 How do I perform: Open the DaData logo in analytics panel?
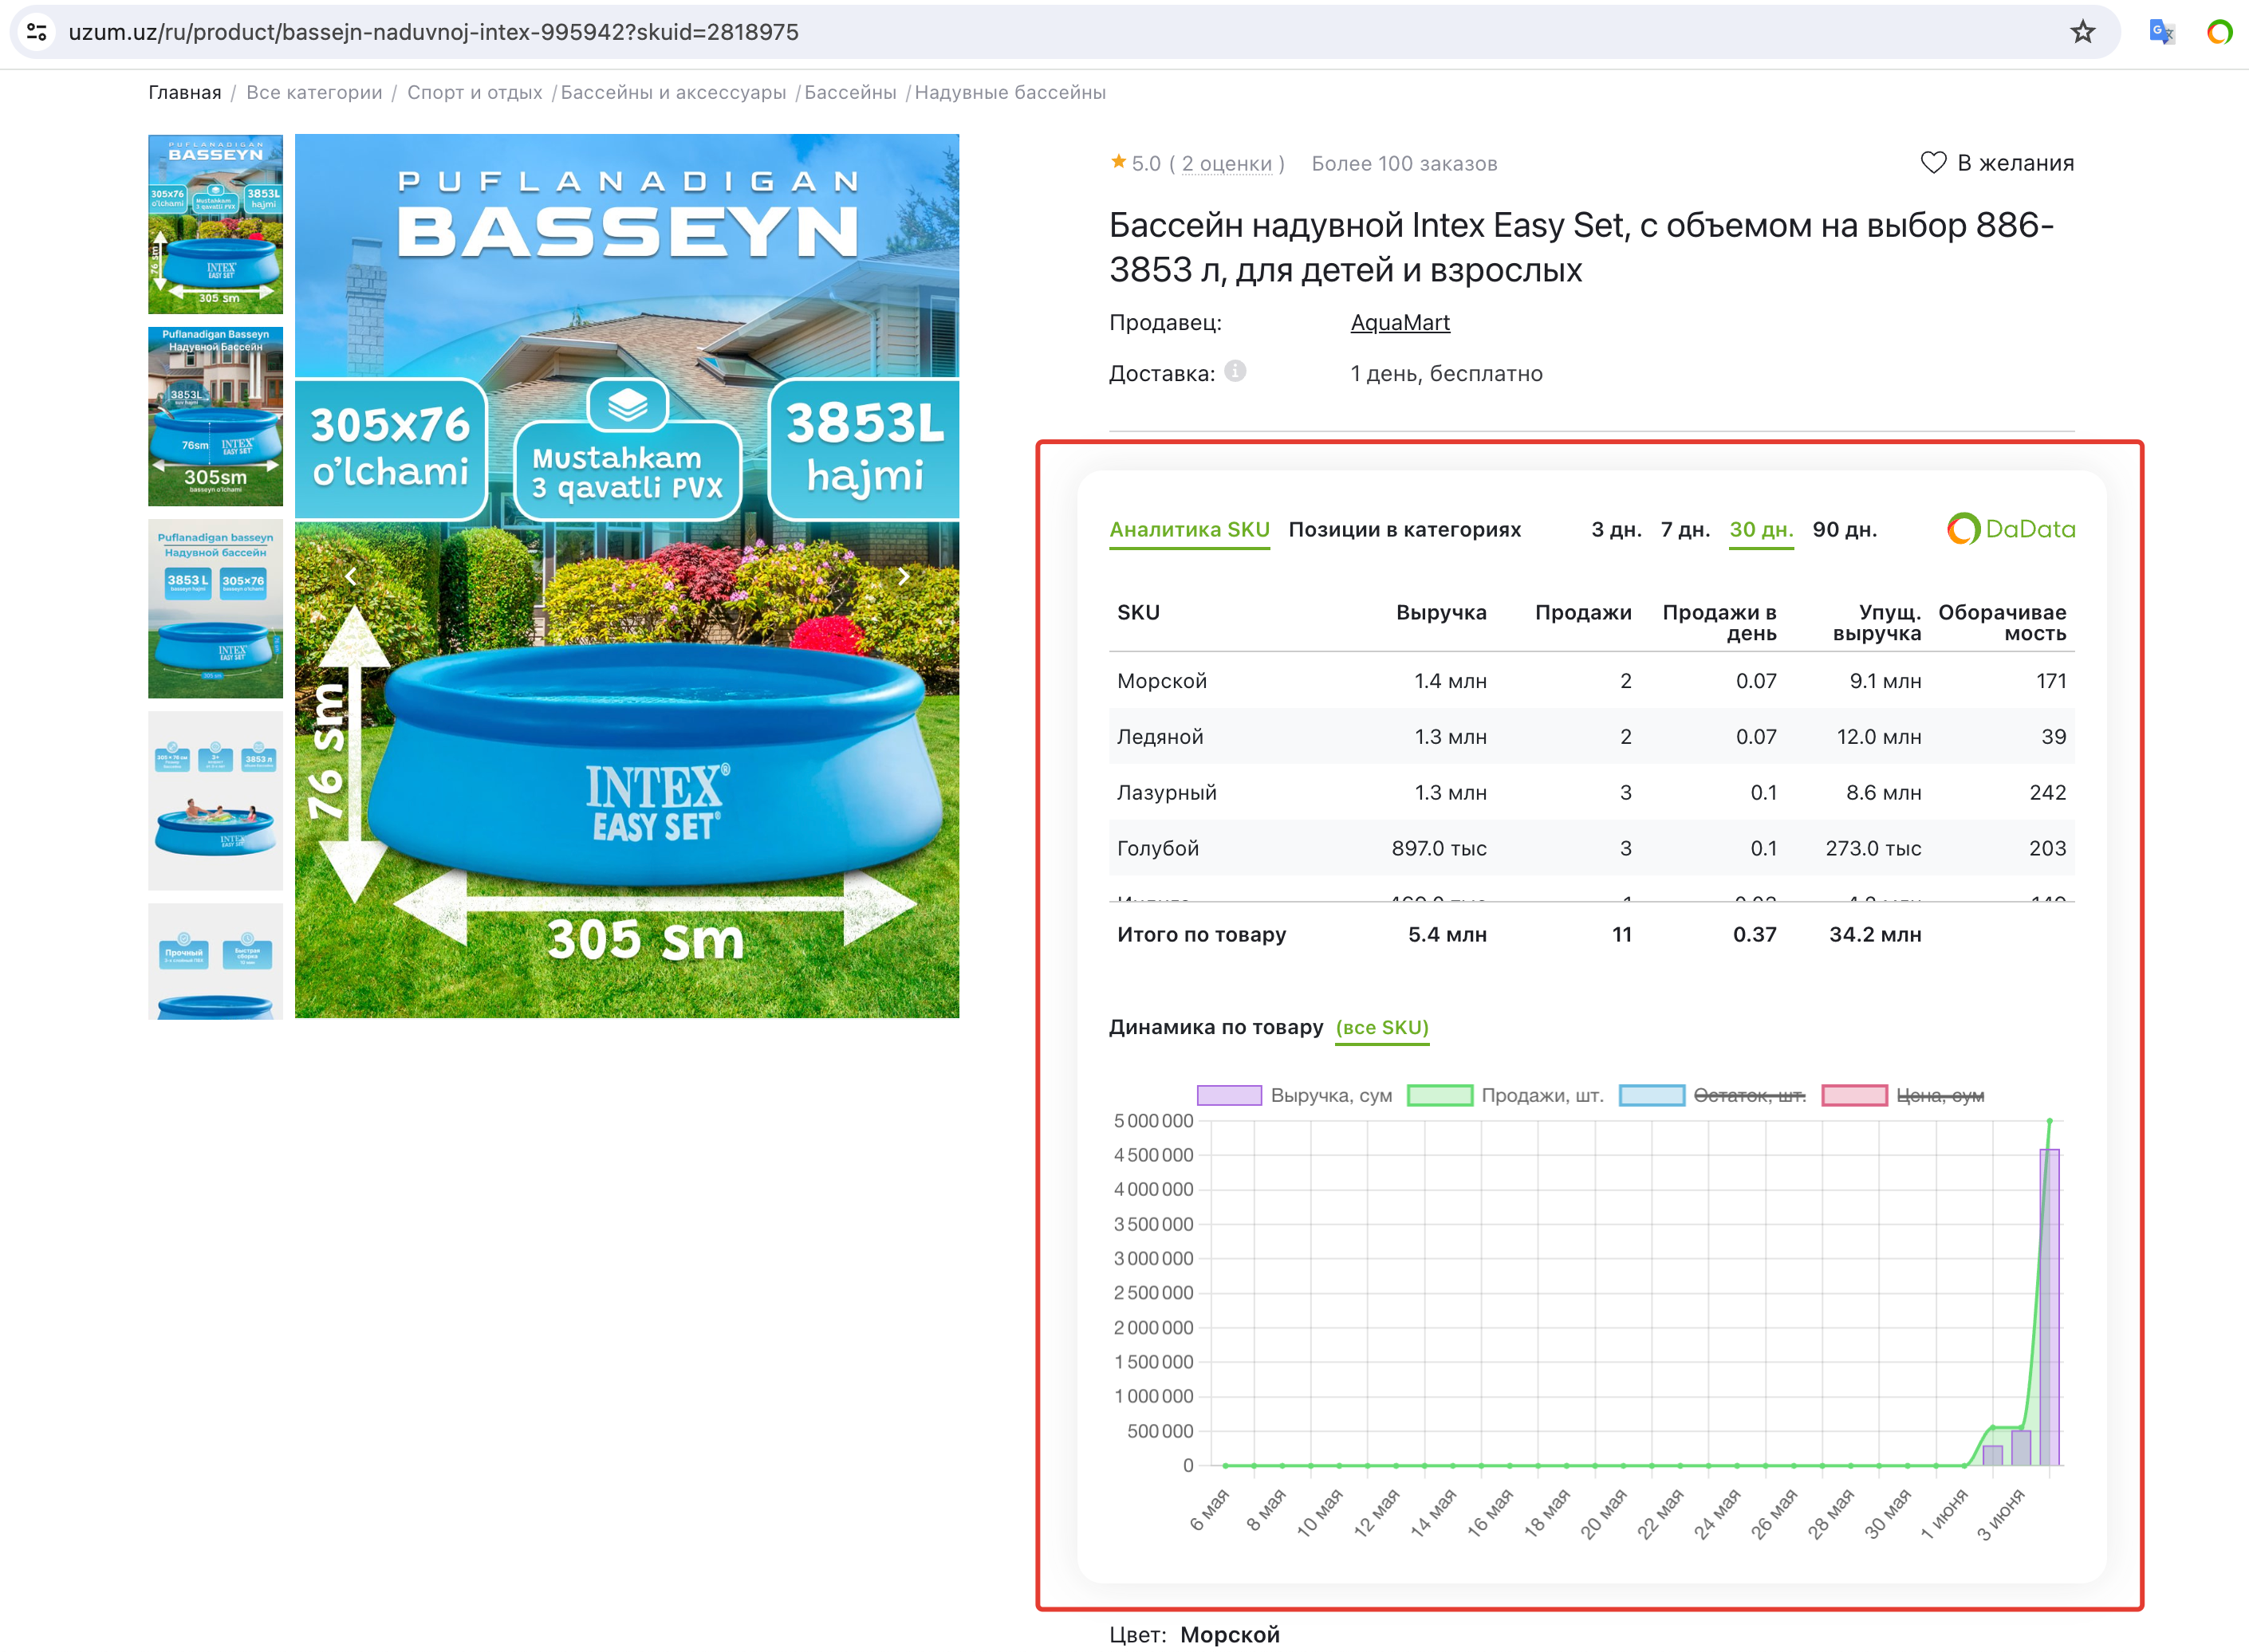coord(2011,529)
